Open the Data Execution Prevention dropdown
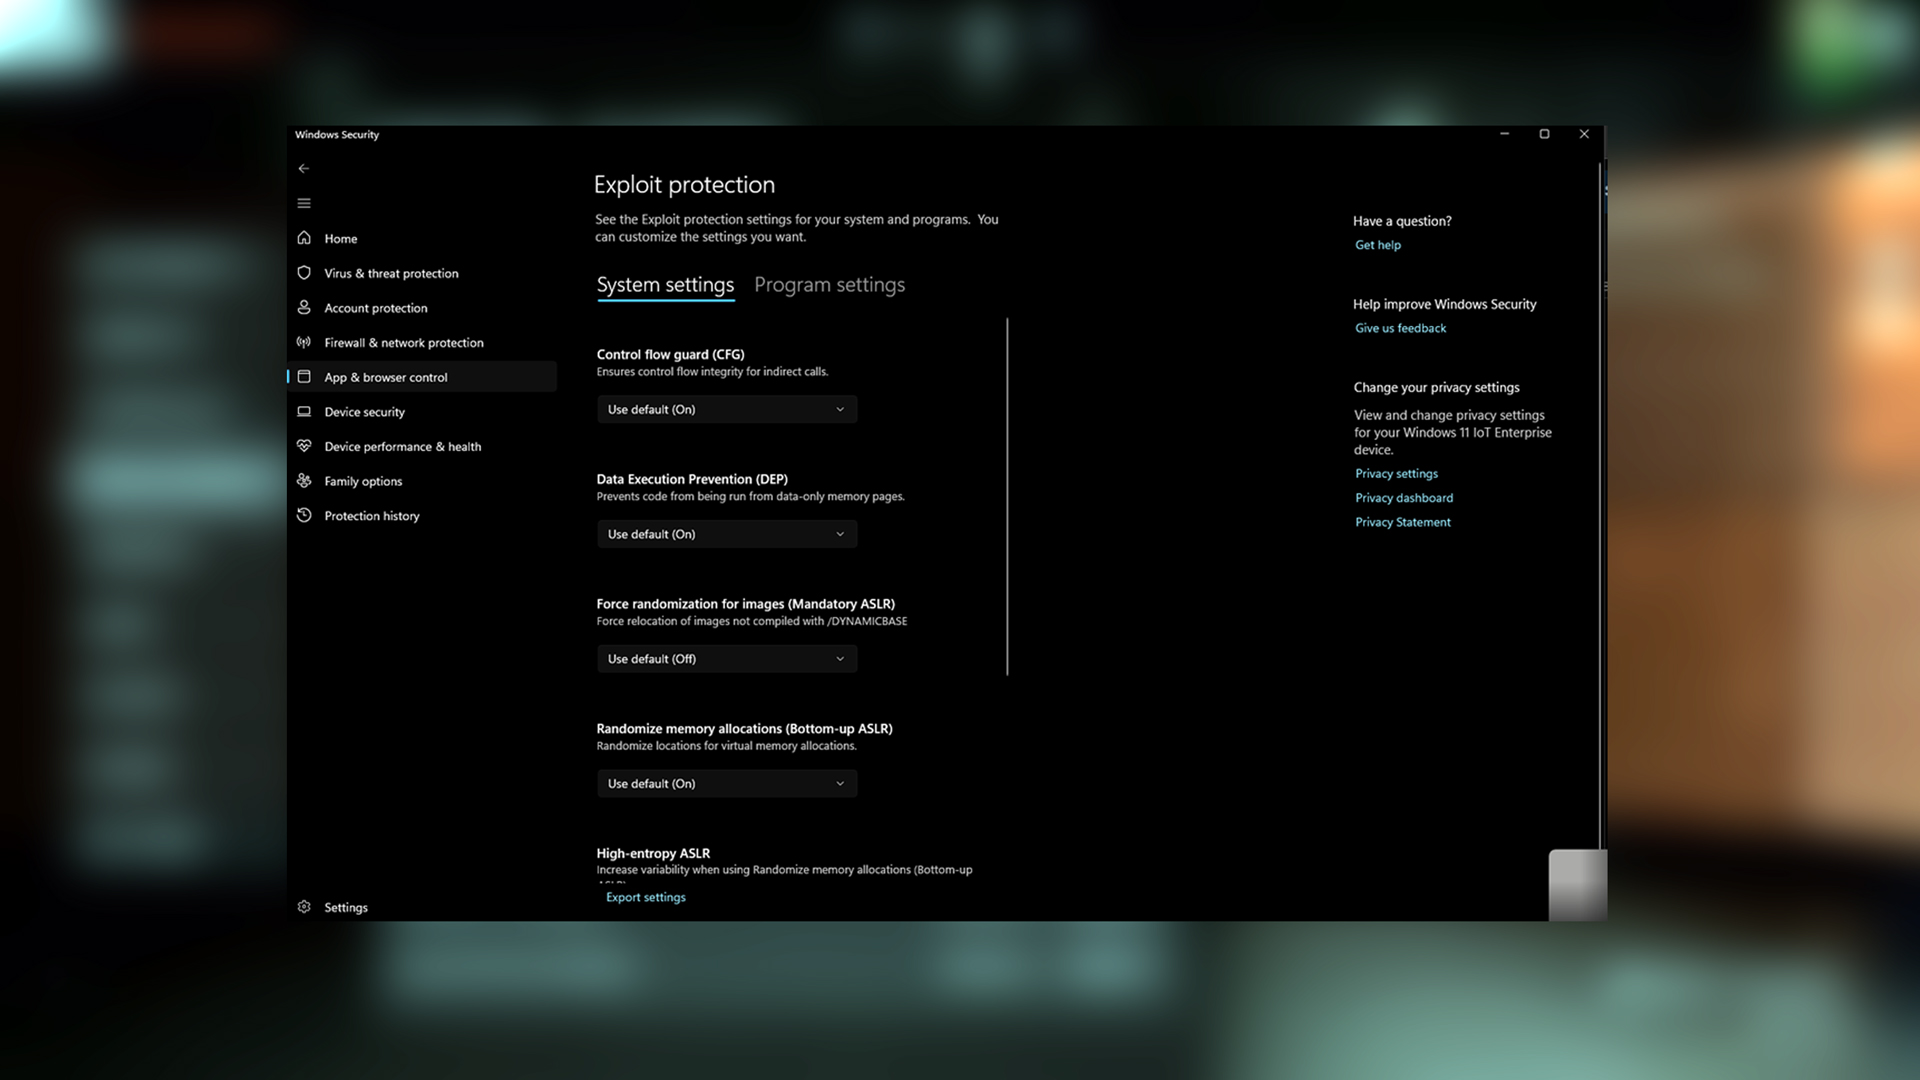1920x1080 pixels. (x=727, y=534)
